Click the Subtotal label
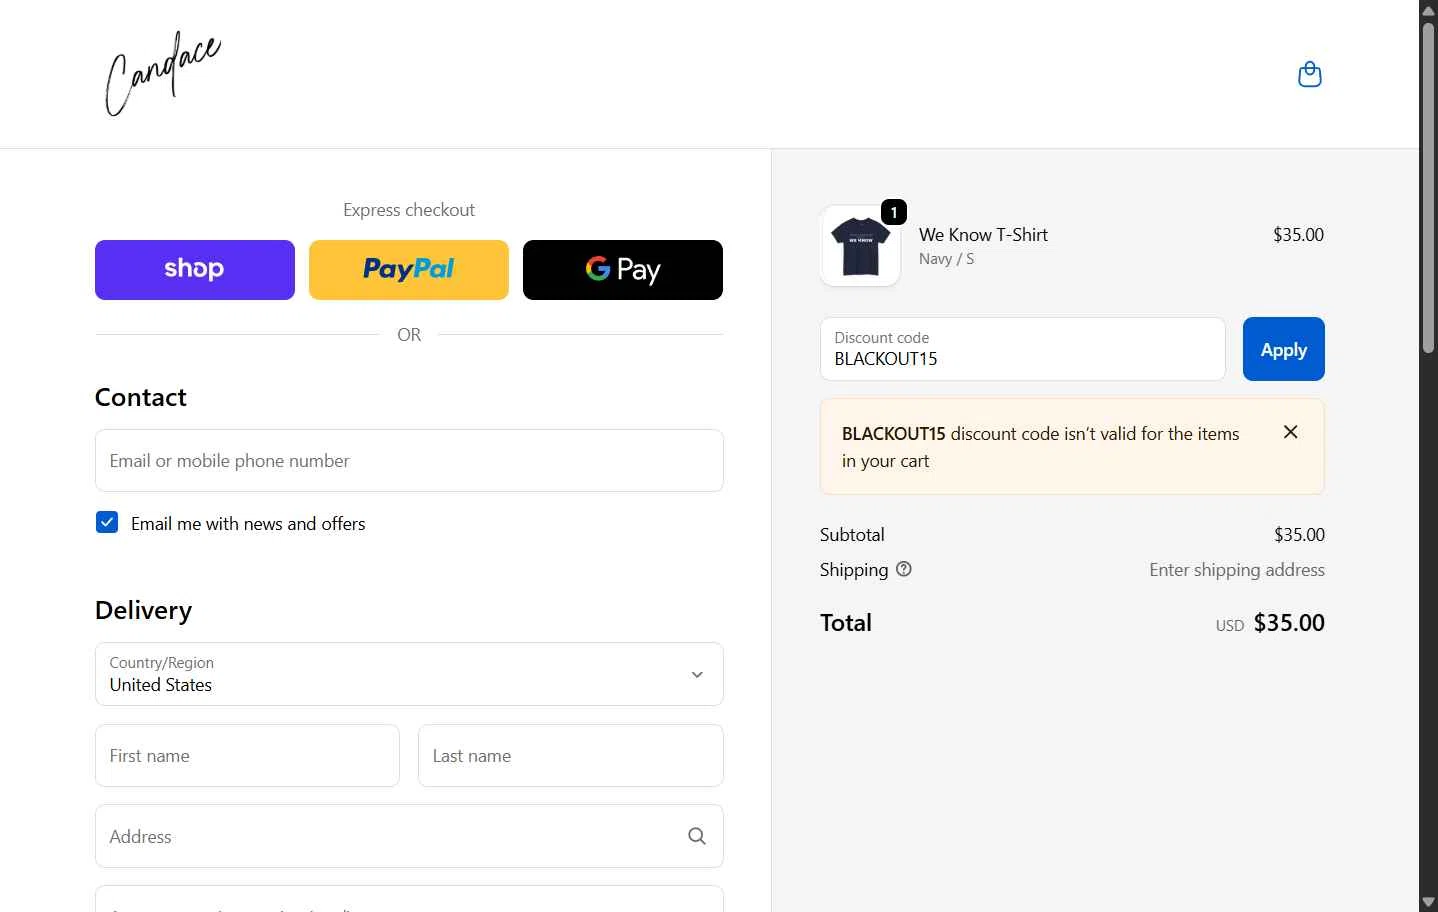The image size is (1438, 912). pos(852,535)
